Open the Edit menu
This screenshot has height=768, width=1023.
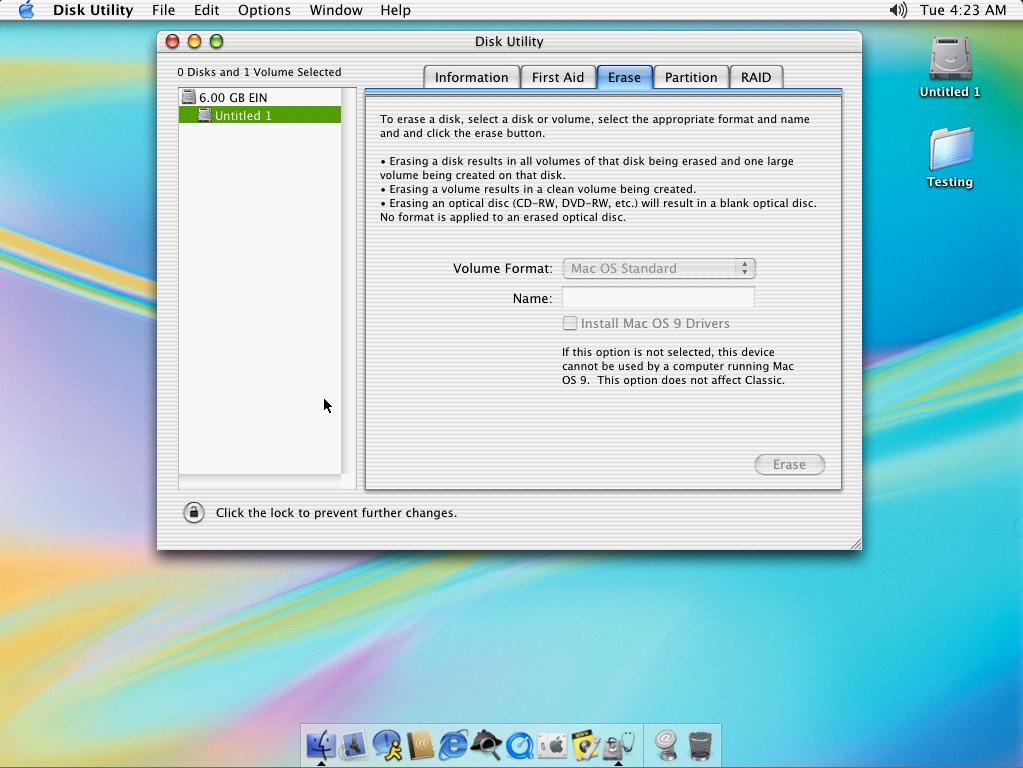pos(206,10)
